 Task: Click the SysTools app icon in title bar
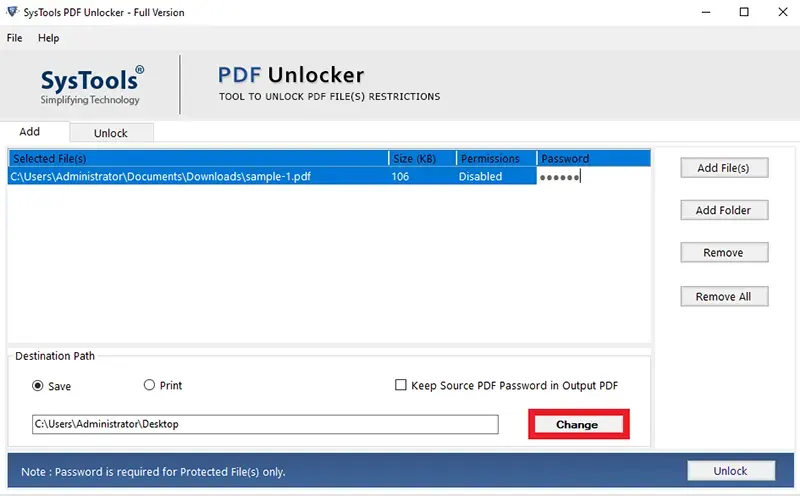point(12,12)
